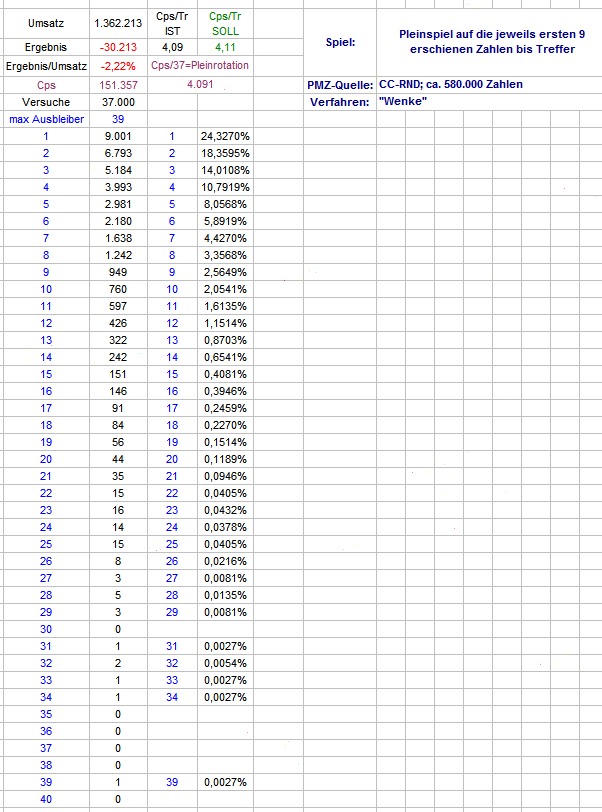Select percentage 24,3270%

click(x=225, y=136)
